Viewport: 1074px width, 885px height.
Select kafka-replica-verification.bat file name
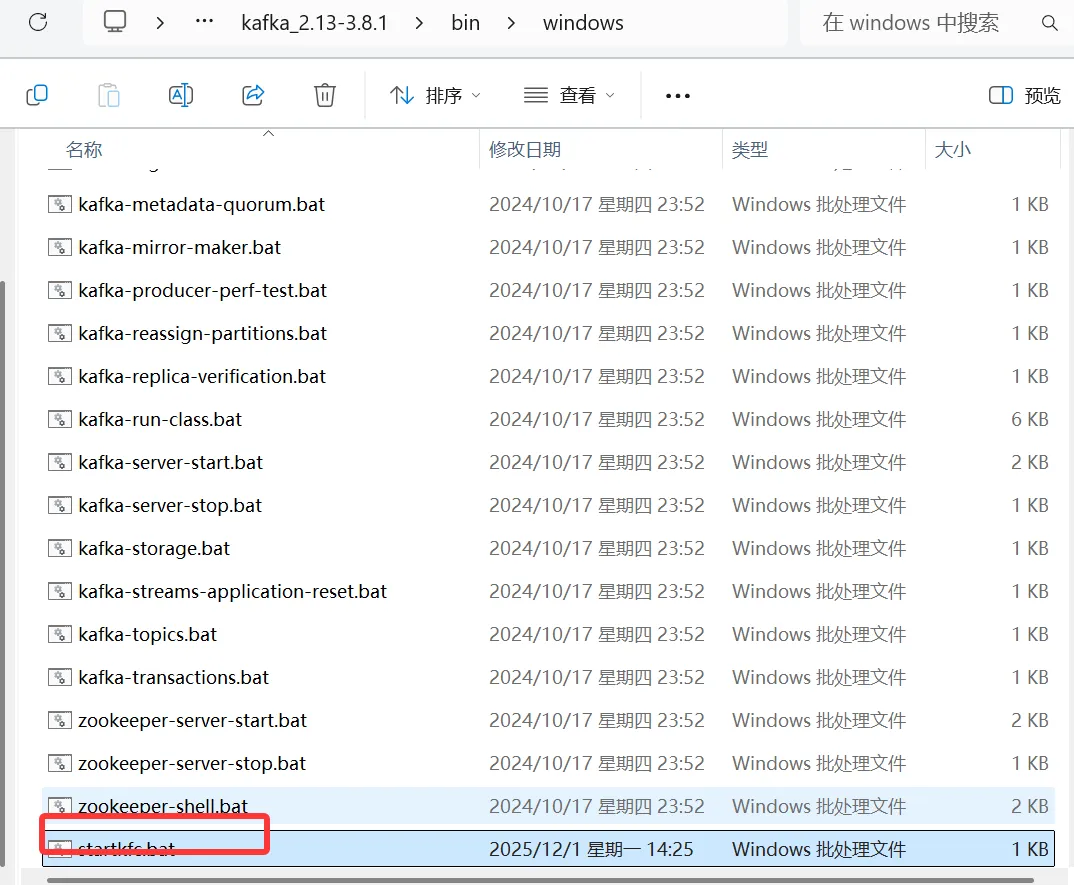(202, 377)
